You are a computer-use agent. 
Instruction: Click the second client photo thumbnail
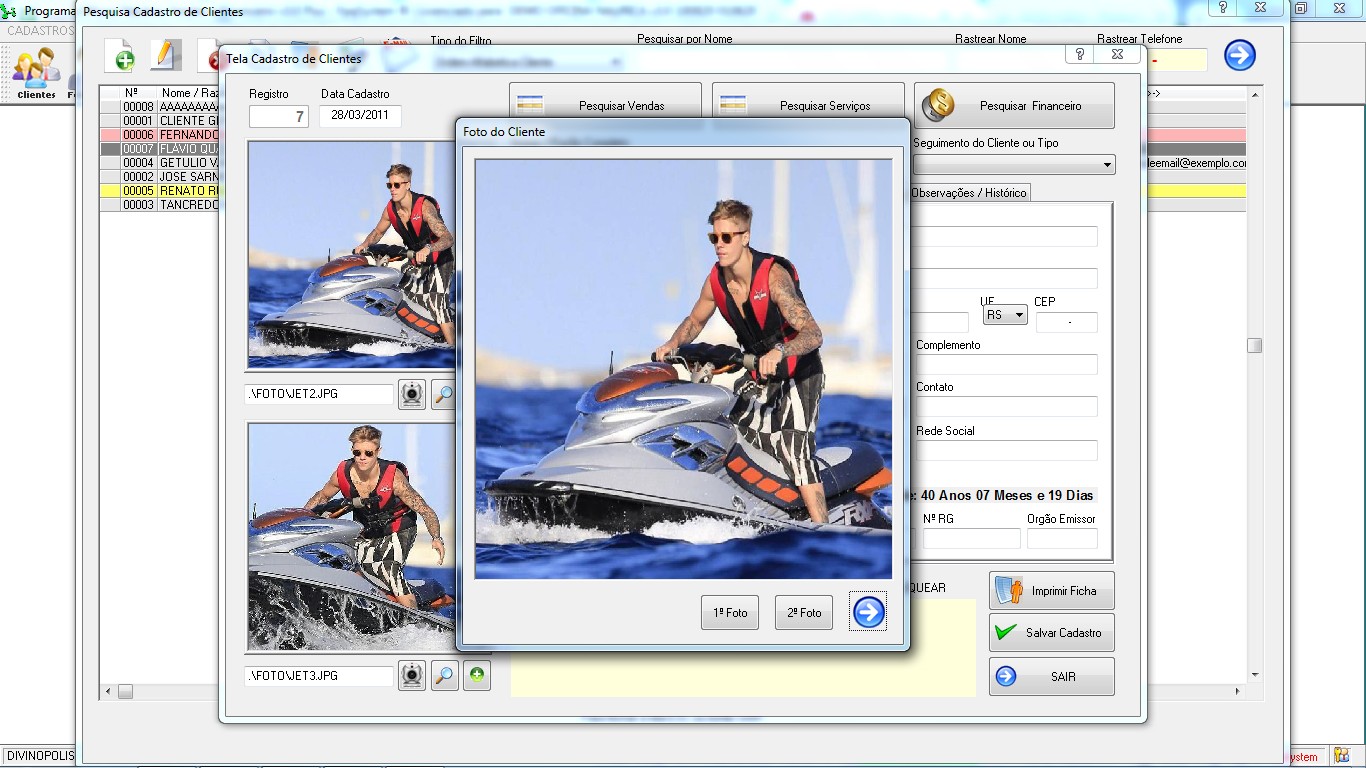click(x=351, y=537)
